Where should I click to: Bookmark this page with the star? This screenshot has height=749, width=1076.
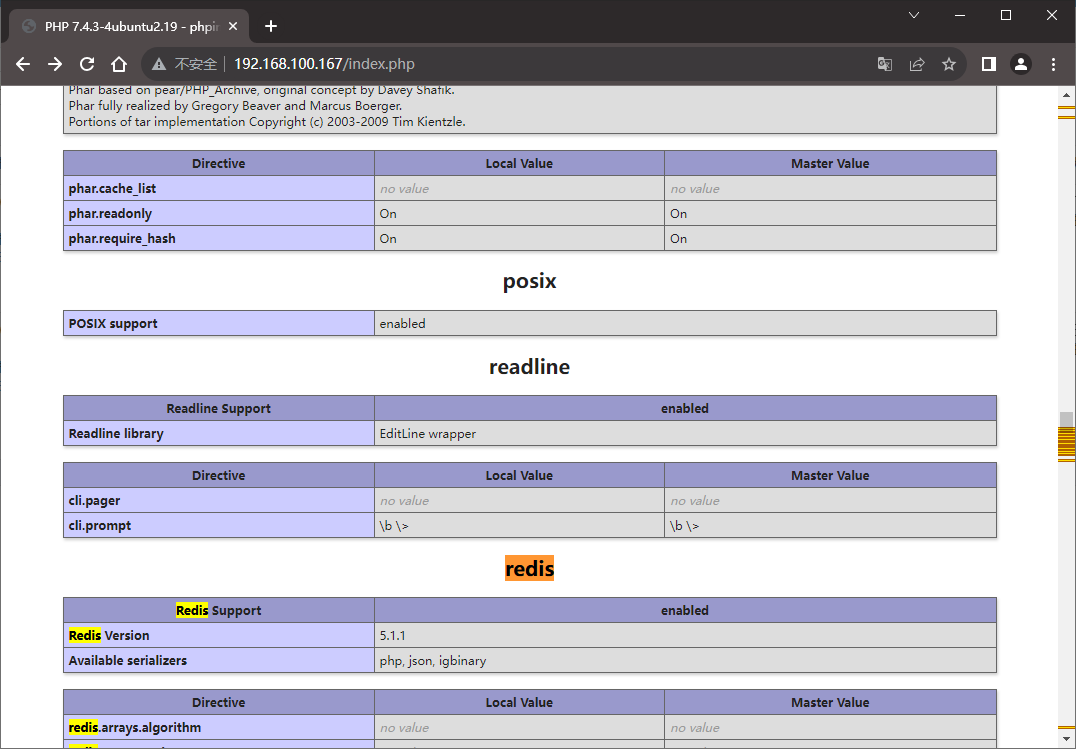tap(949, 64)
